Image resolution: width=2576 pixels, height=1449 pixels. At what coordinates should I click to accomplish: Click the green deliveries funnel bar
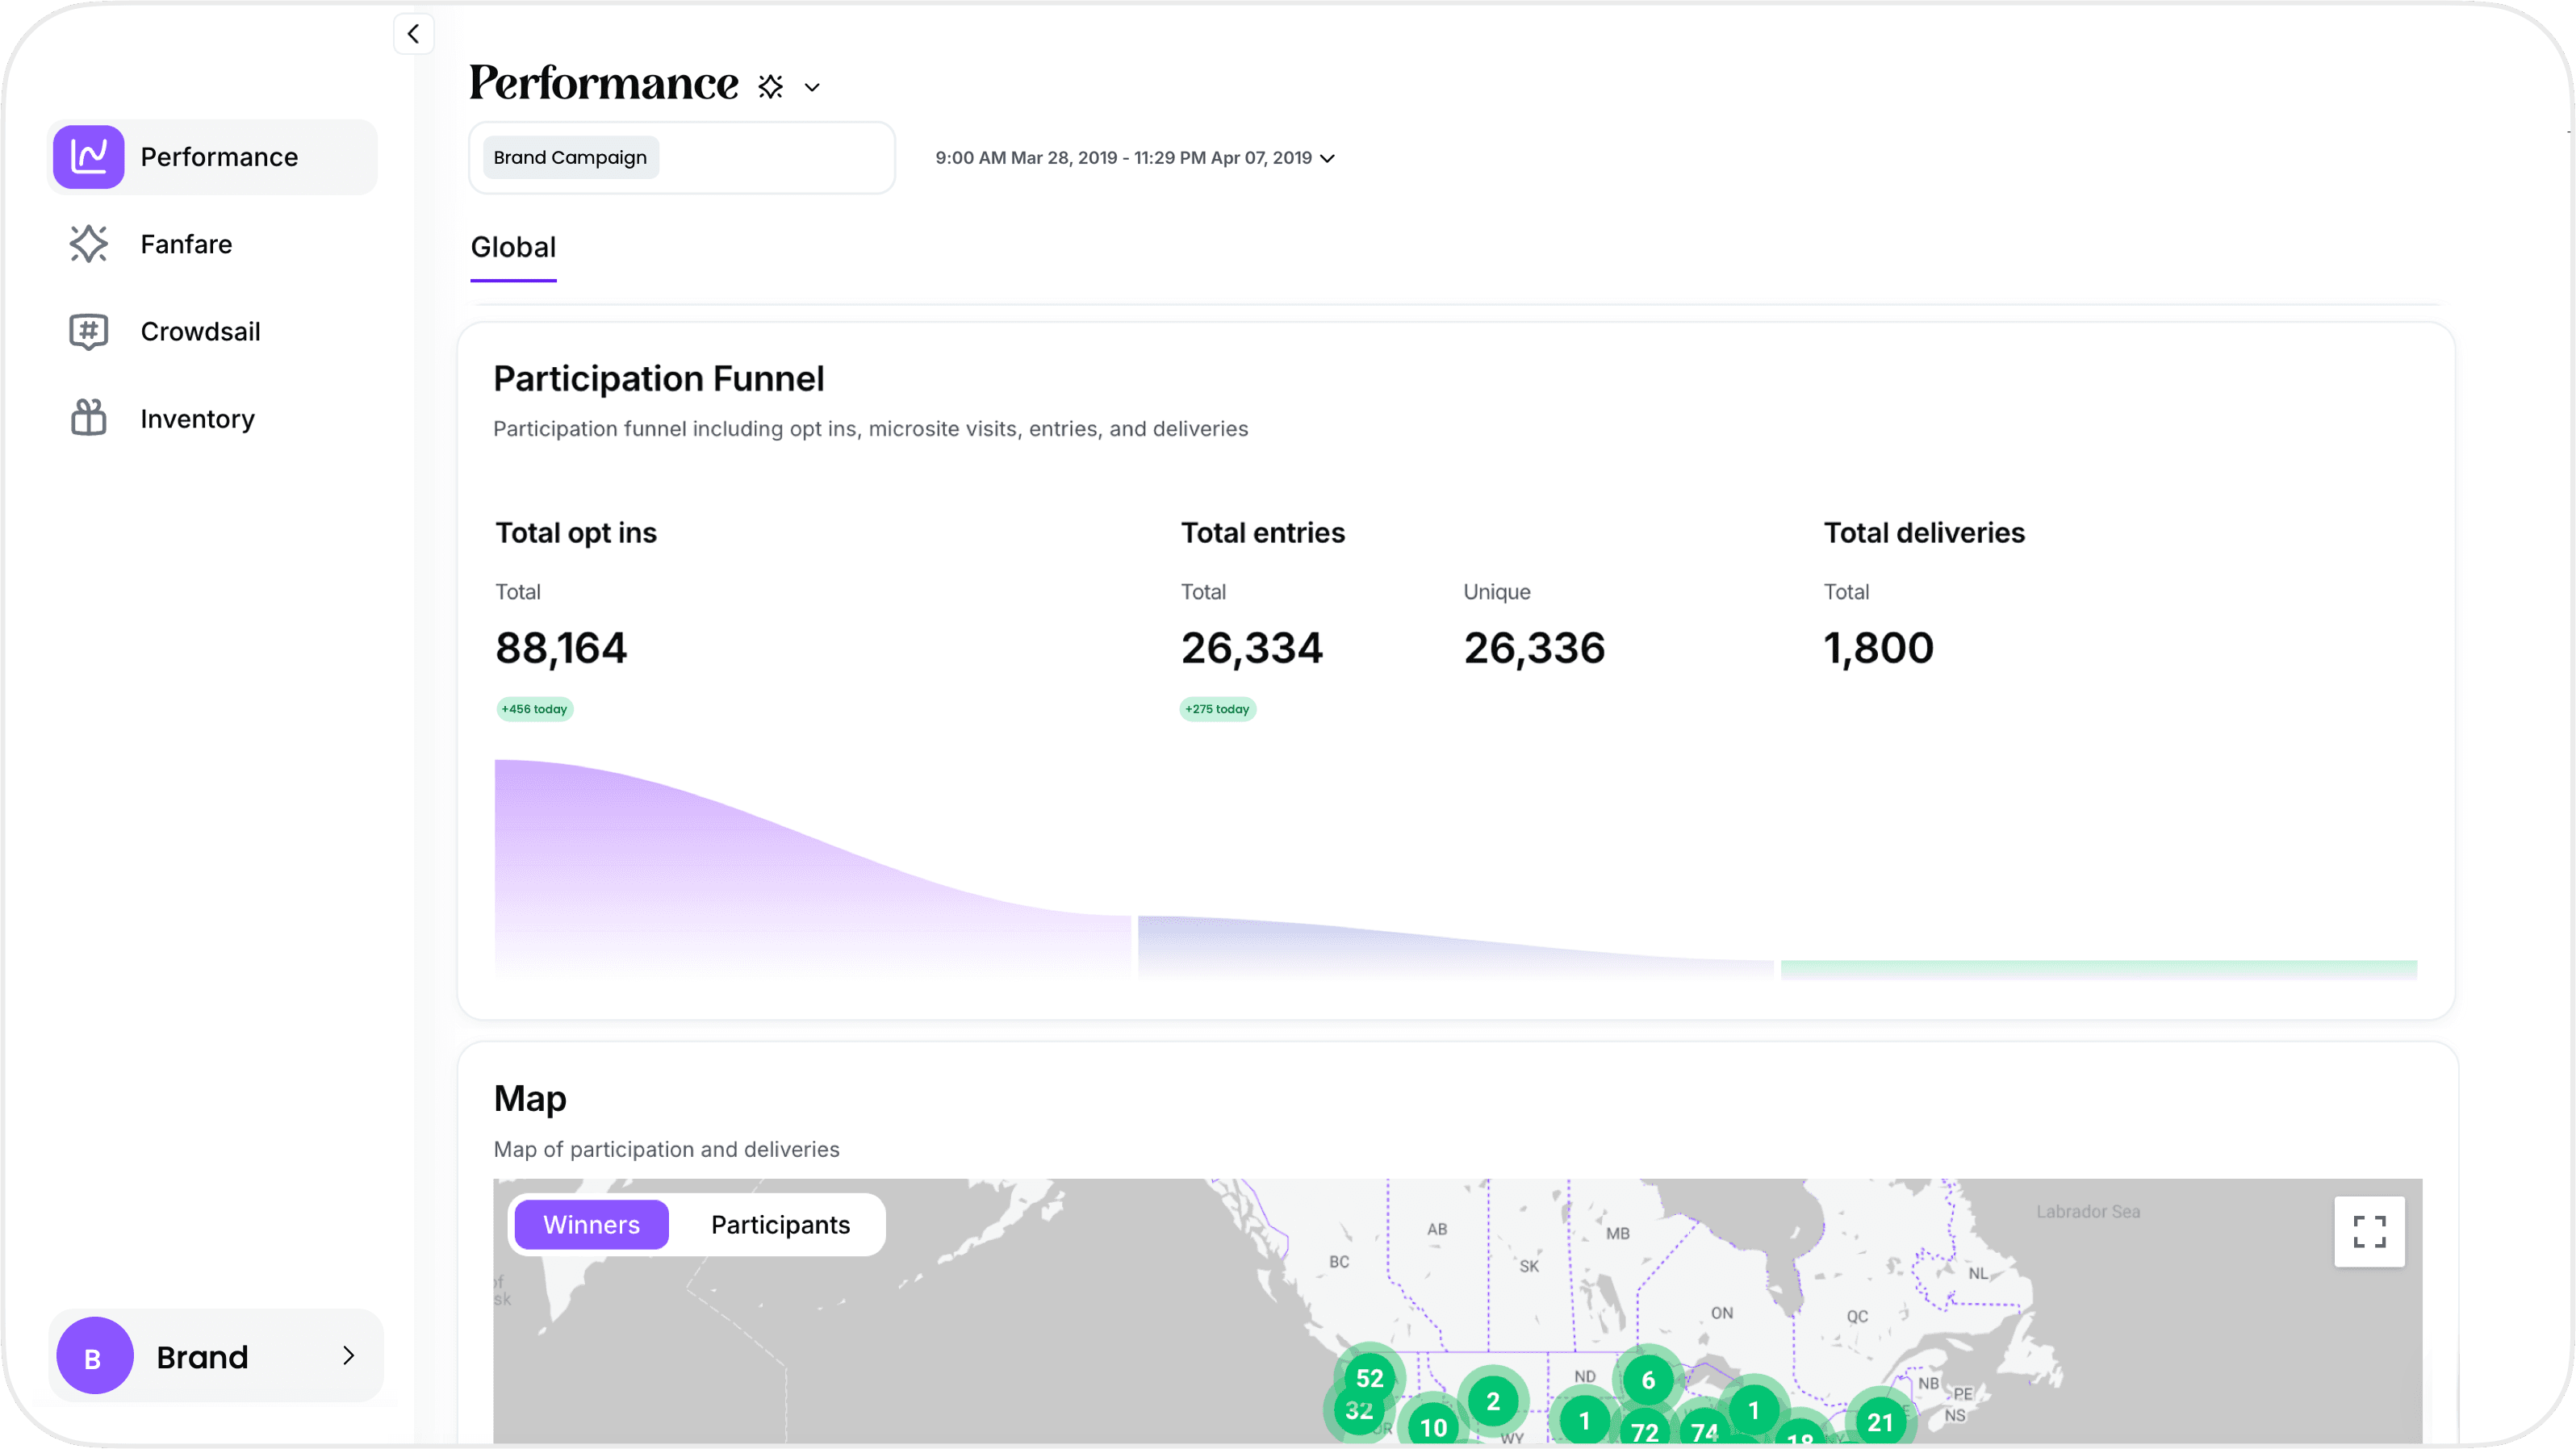coord(2098,968)
